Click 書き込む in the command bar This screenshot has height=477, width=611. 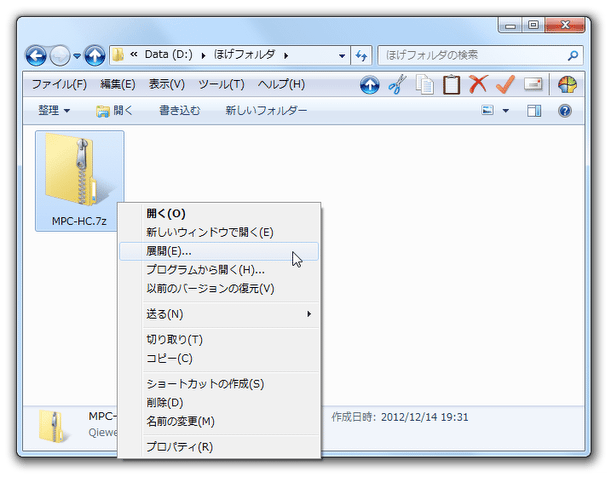click(179, 111)
